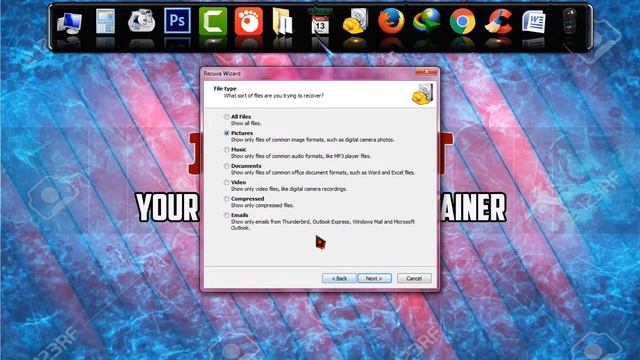Open the camera application dock icon
Viewport: 640px width, 360px height.
point(141,21)
